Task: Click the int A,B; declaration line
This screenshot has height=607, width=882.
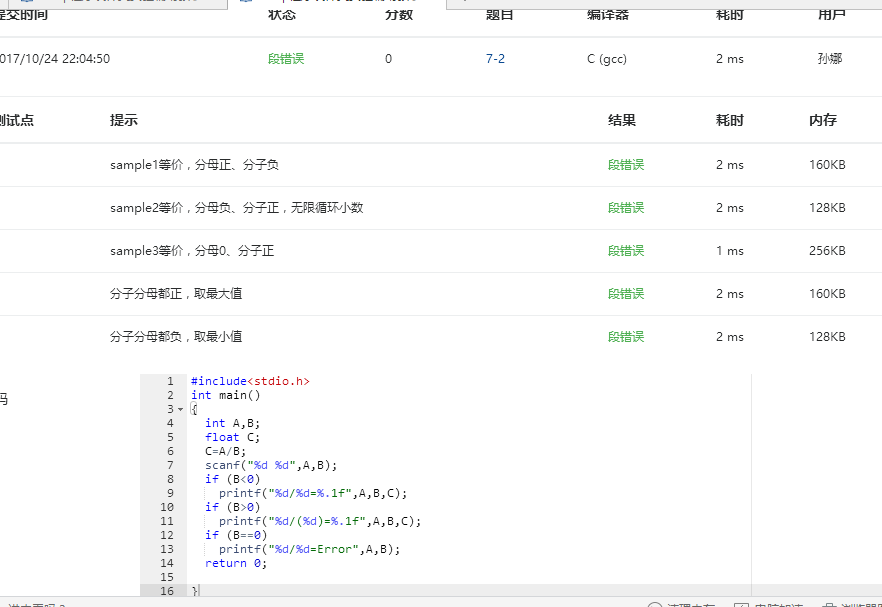Action: (x=232, y=423)
